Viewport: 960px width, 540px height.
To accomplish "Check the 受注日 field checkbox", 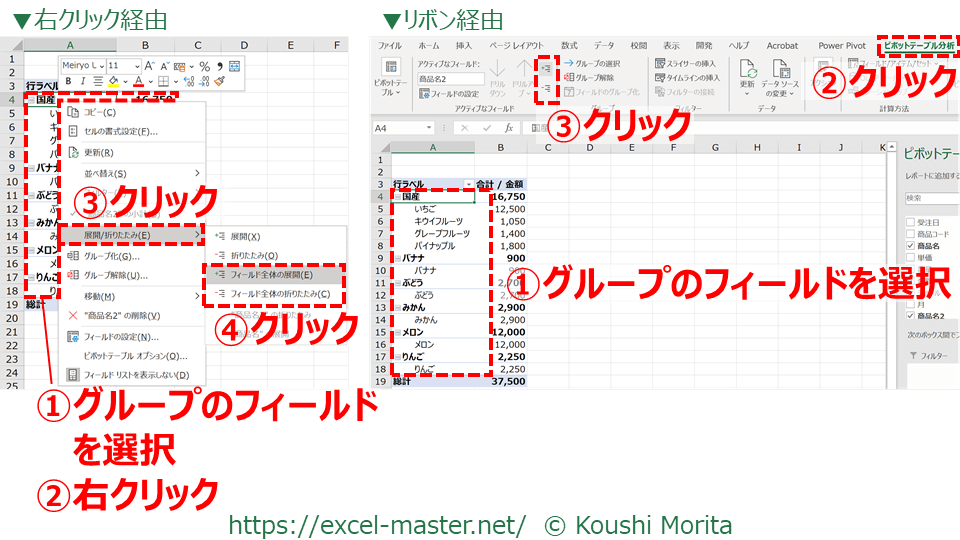I will 908,222.
